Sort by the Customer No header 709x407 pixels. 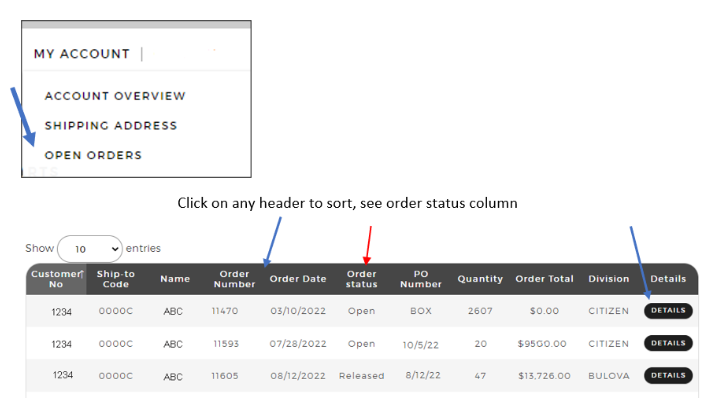pos(56,279)
